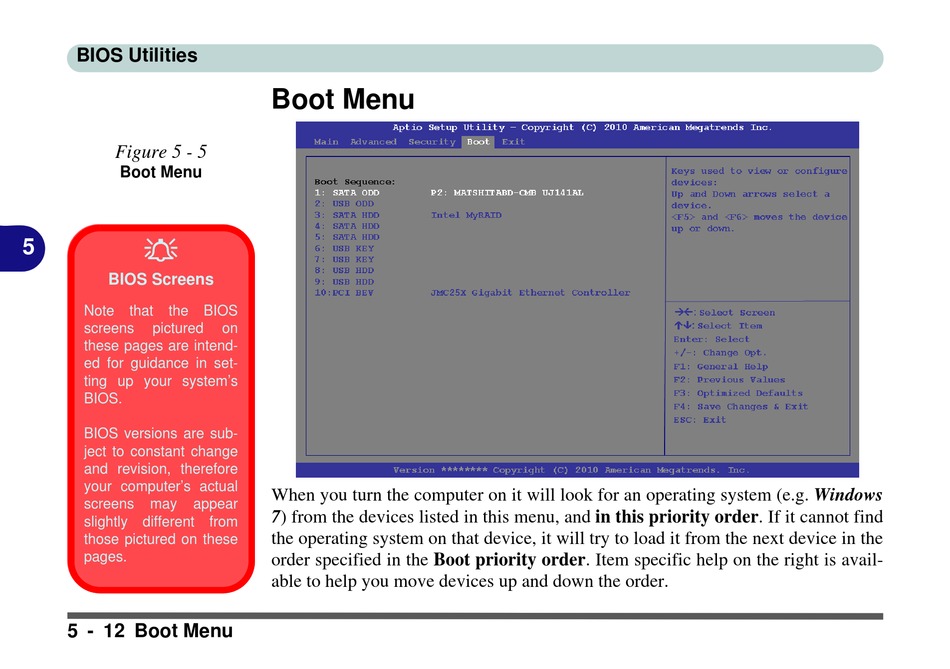Click the Intel MyRAID device value
Screen dimensions: 950x669
point(466,215)
